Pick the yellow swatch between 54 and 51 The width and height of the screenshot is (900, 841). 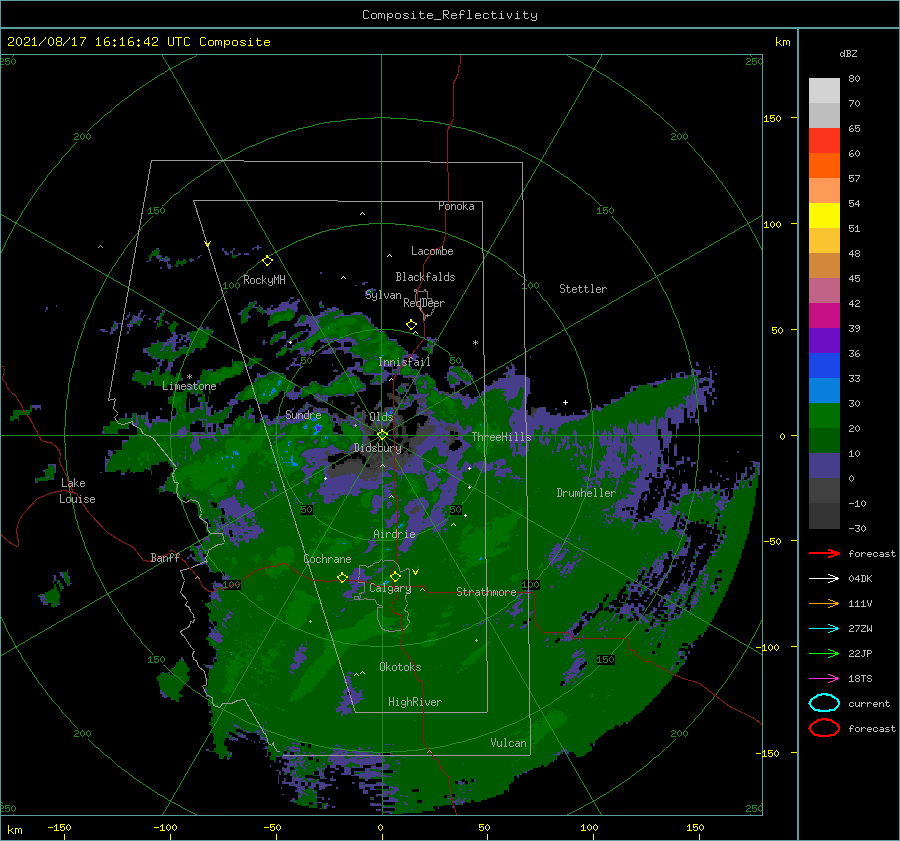(x=824, y=215)
